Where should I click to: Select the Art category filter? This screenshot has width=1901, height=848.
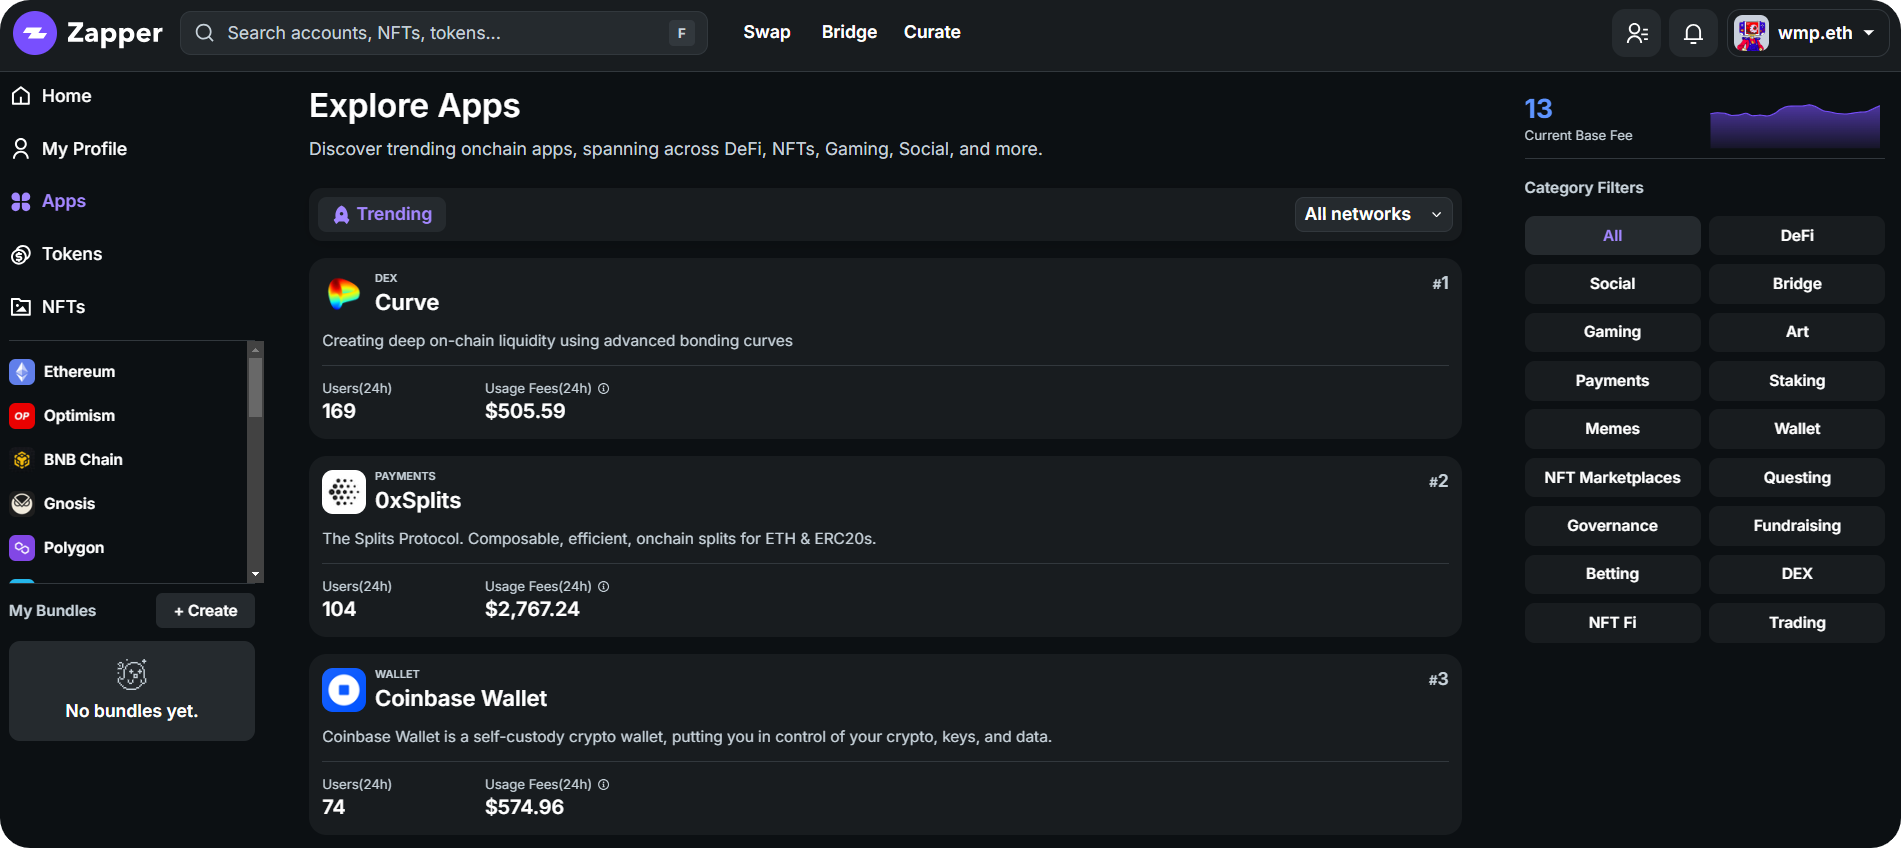1797,332
